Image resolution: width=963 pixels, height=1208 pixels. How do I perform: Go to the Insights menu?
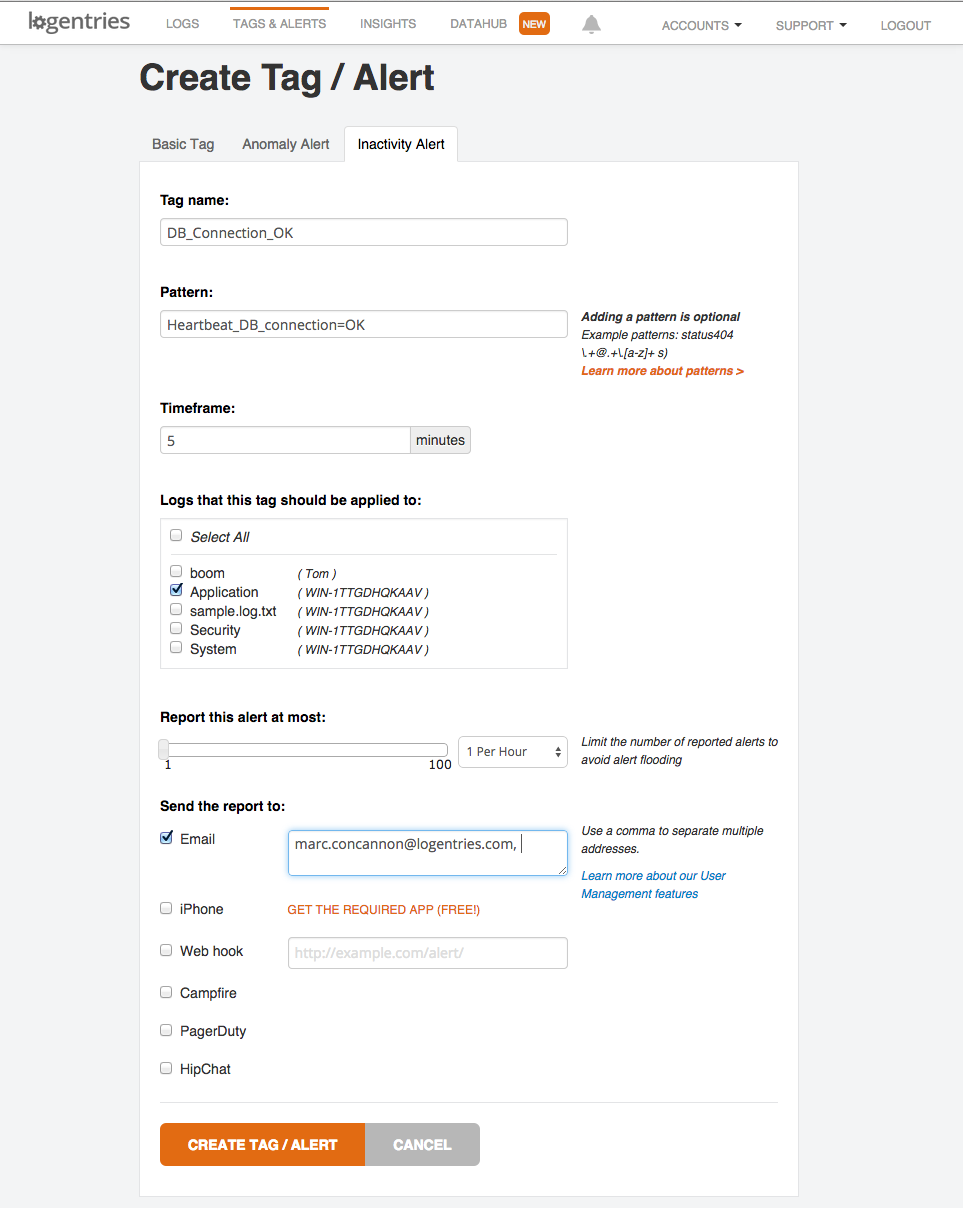click(388, 24)
